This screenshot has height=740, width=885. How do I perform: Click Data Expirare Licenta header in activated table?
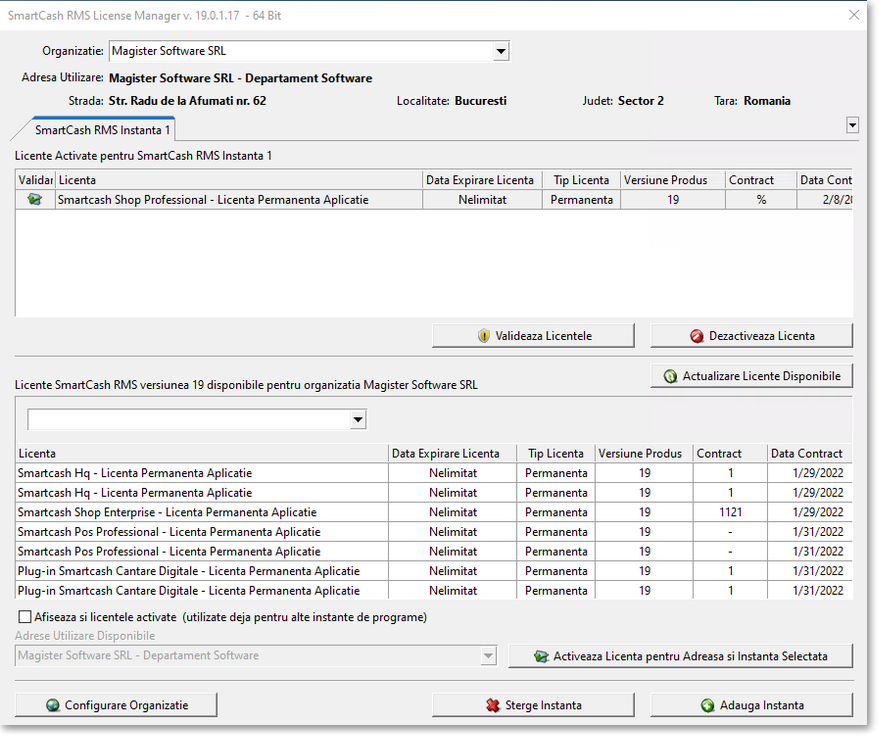482,181
